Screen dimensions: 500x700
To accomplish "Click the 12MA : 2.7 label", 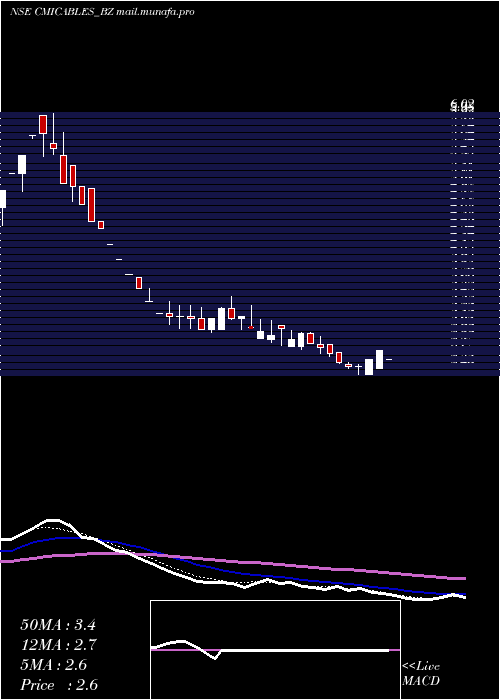I will (x=58, y=645).
